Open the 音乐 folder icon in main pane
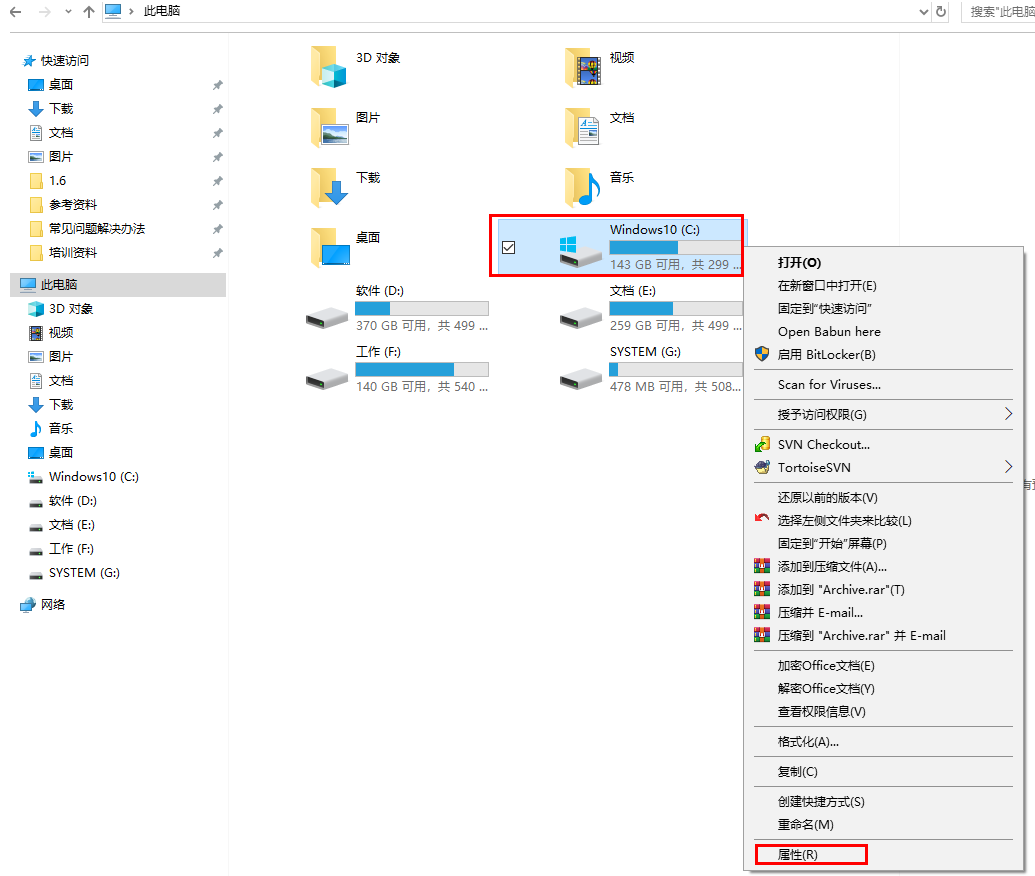The height and width of the screenshot is (876, 1035). (x=583, y=185)
